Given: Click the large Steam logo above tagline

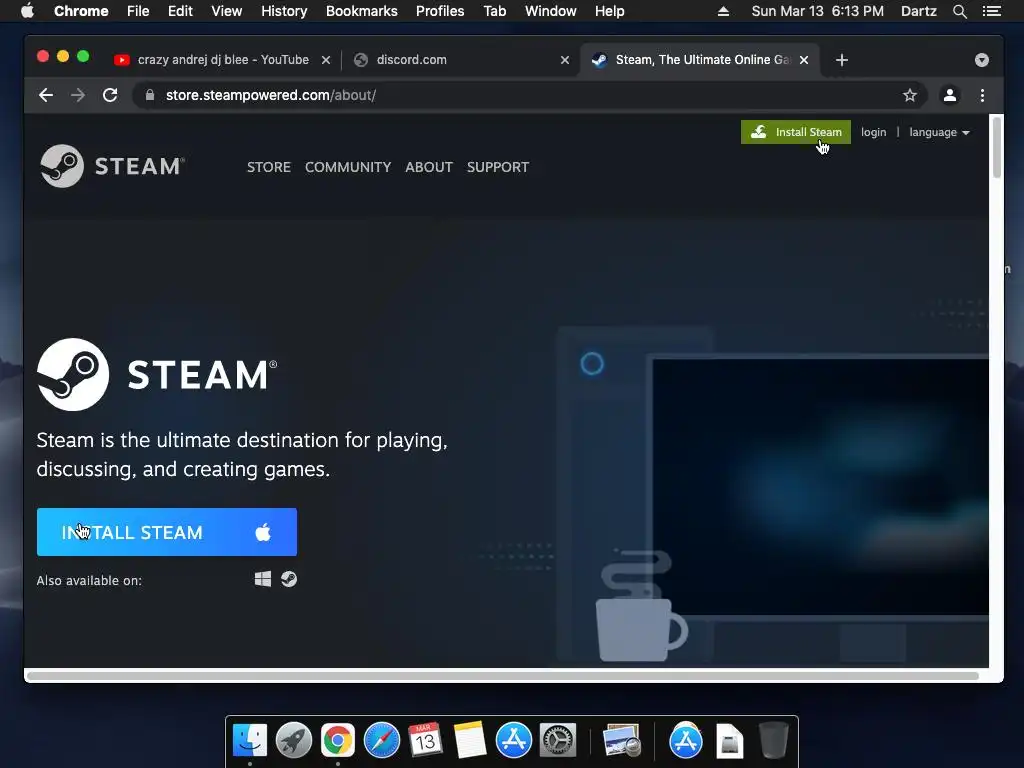Looking at the screenshot, I should click(x=157, y=374).
